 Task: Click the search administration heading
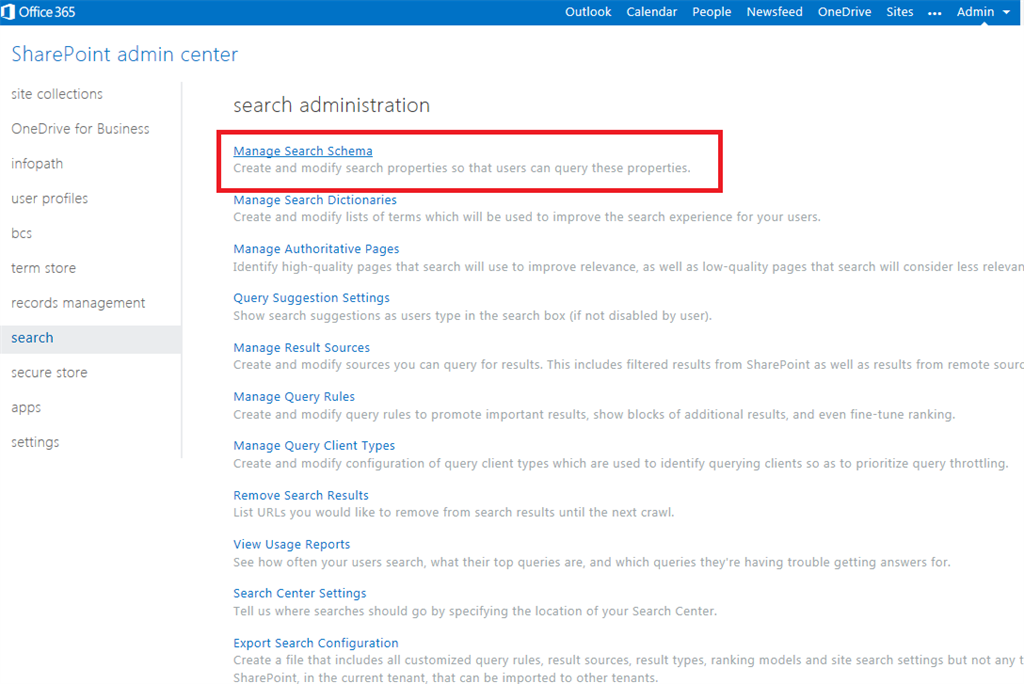click(332, 105)
